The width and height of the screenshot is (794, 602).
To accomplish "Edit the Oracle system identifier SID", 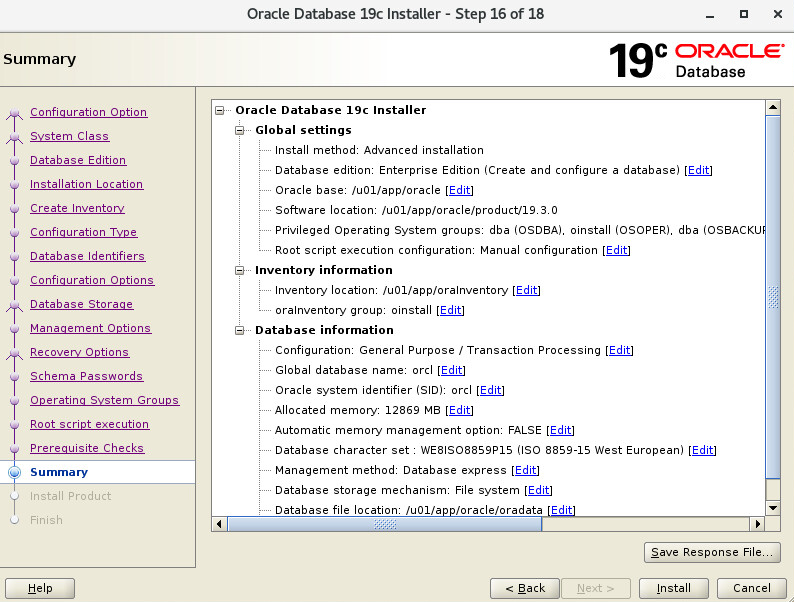I will tap(491, 390).
